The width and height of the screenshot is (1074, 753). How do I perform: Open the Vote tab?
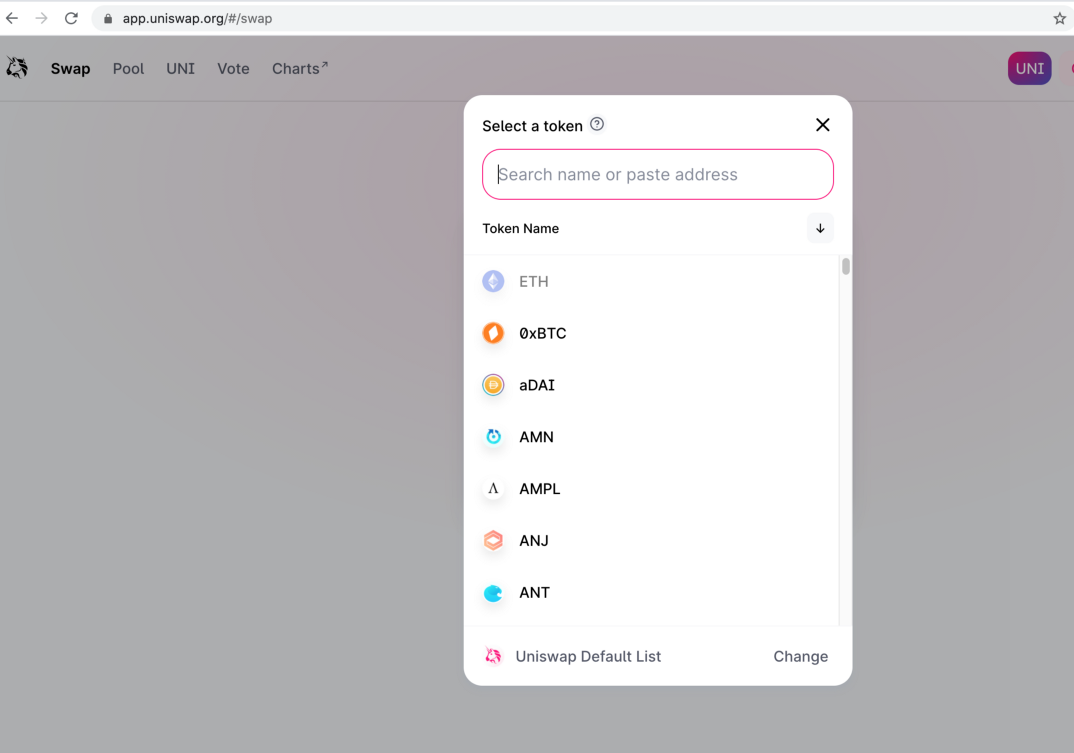pos(233,69)
